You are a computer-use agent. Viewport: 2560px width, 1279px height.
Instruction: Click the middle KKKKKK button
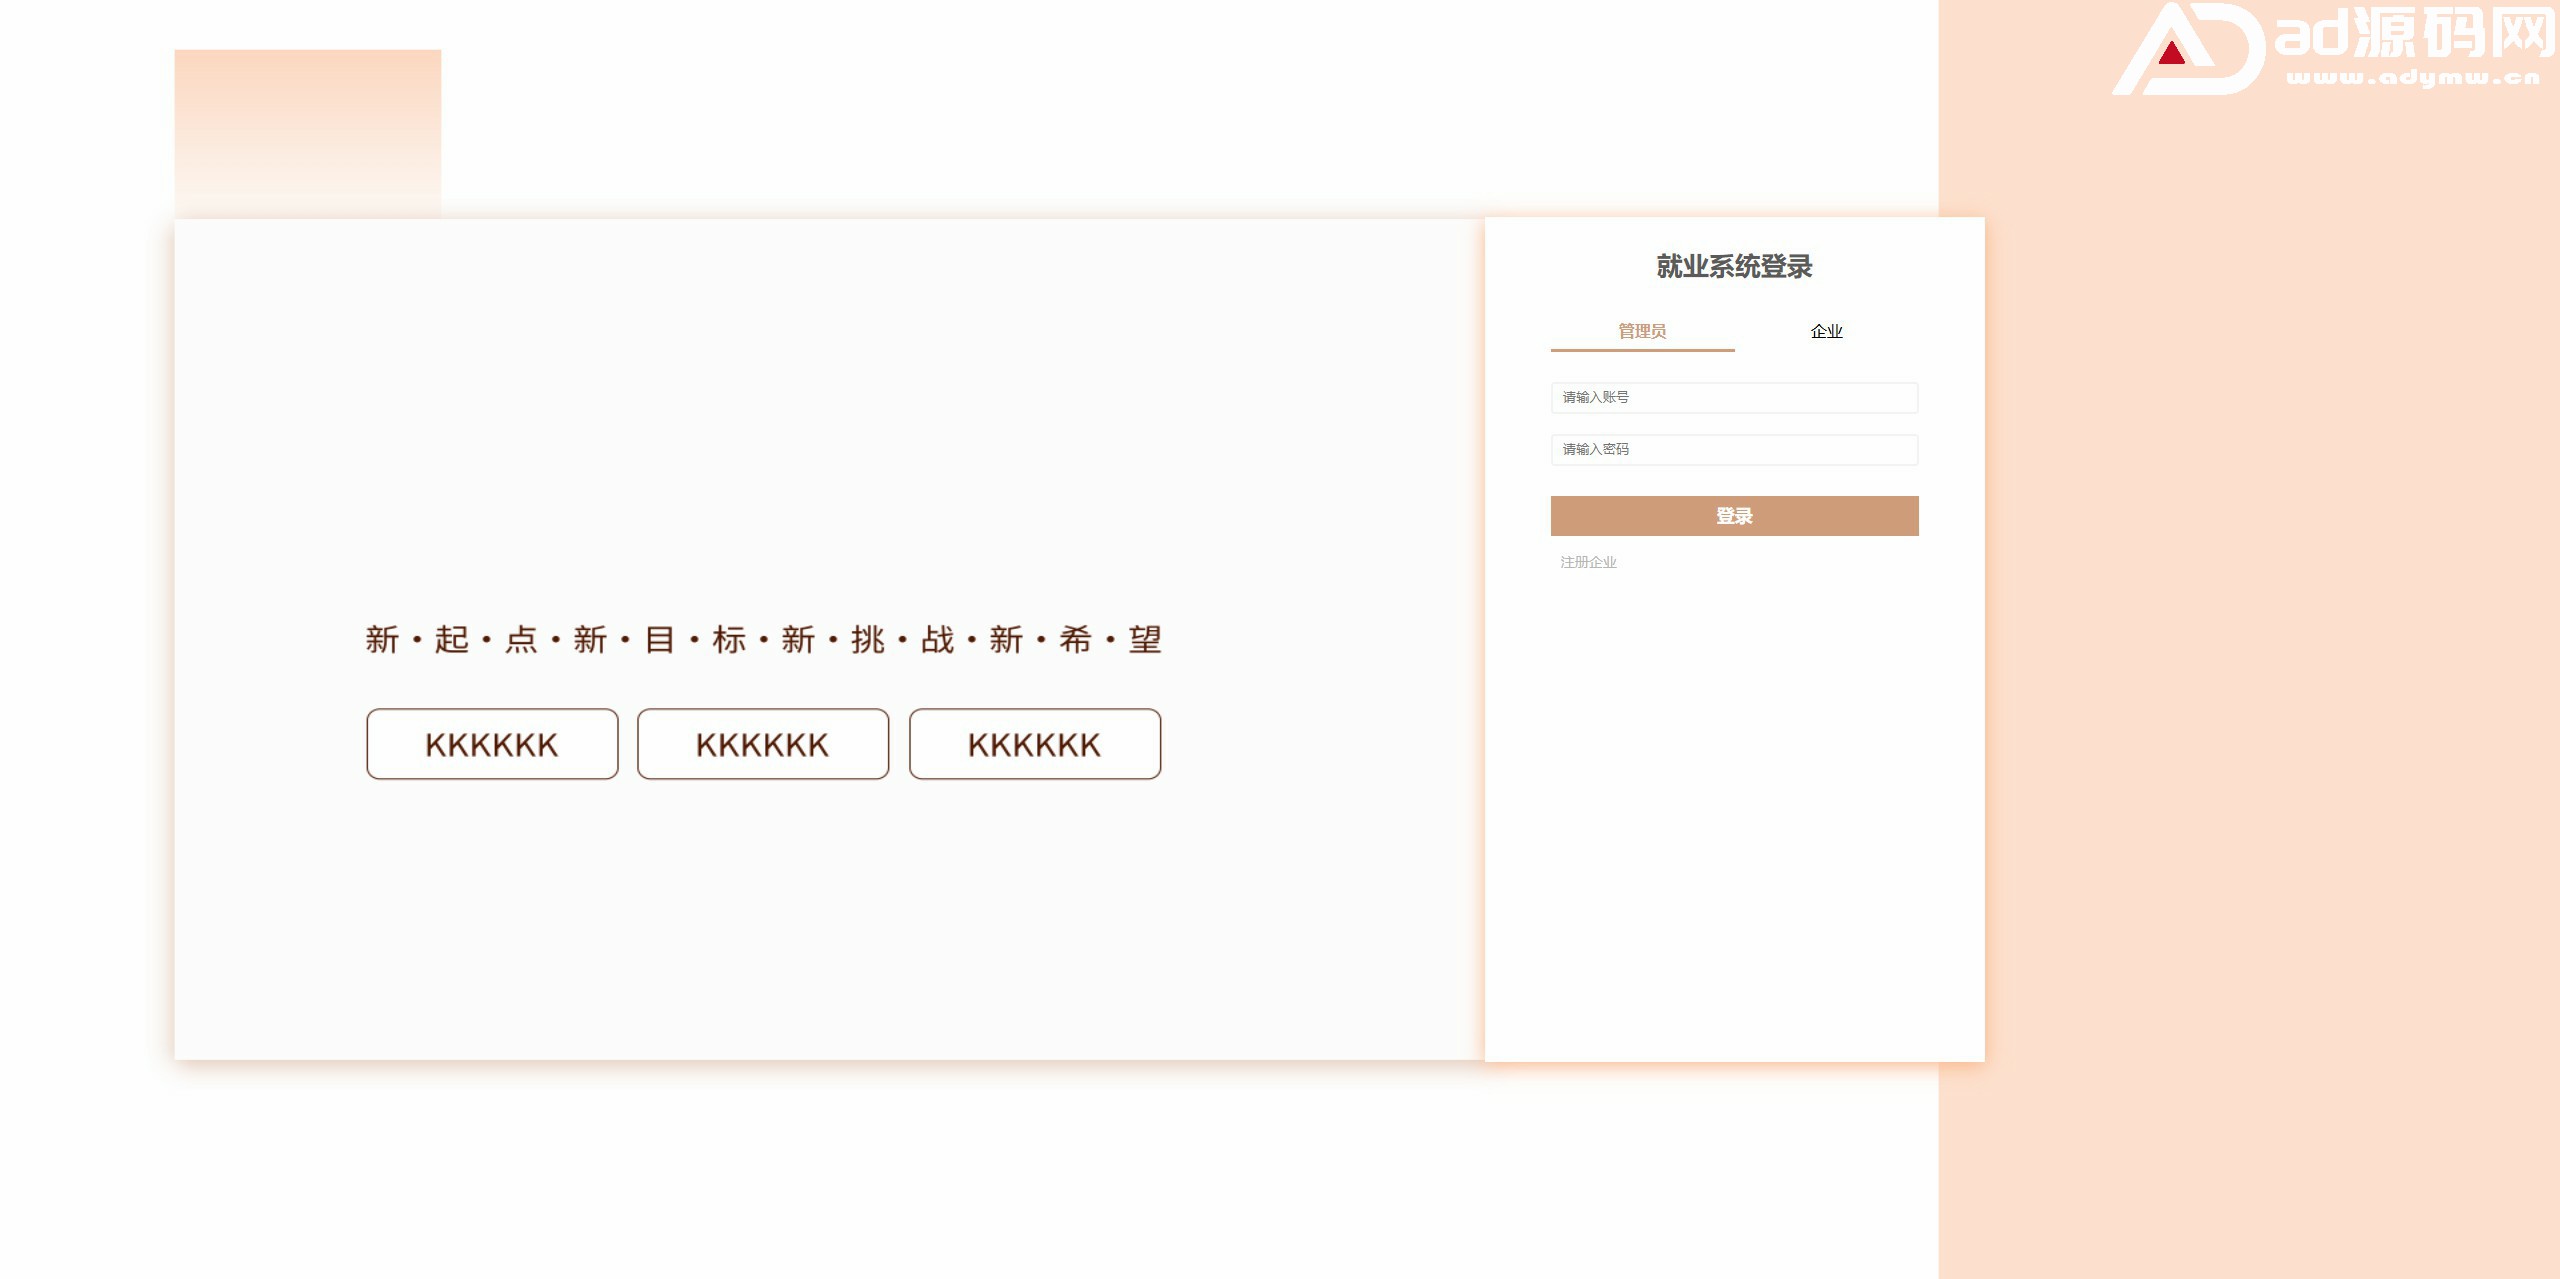(x=763, y=744)
